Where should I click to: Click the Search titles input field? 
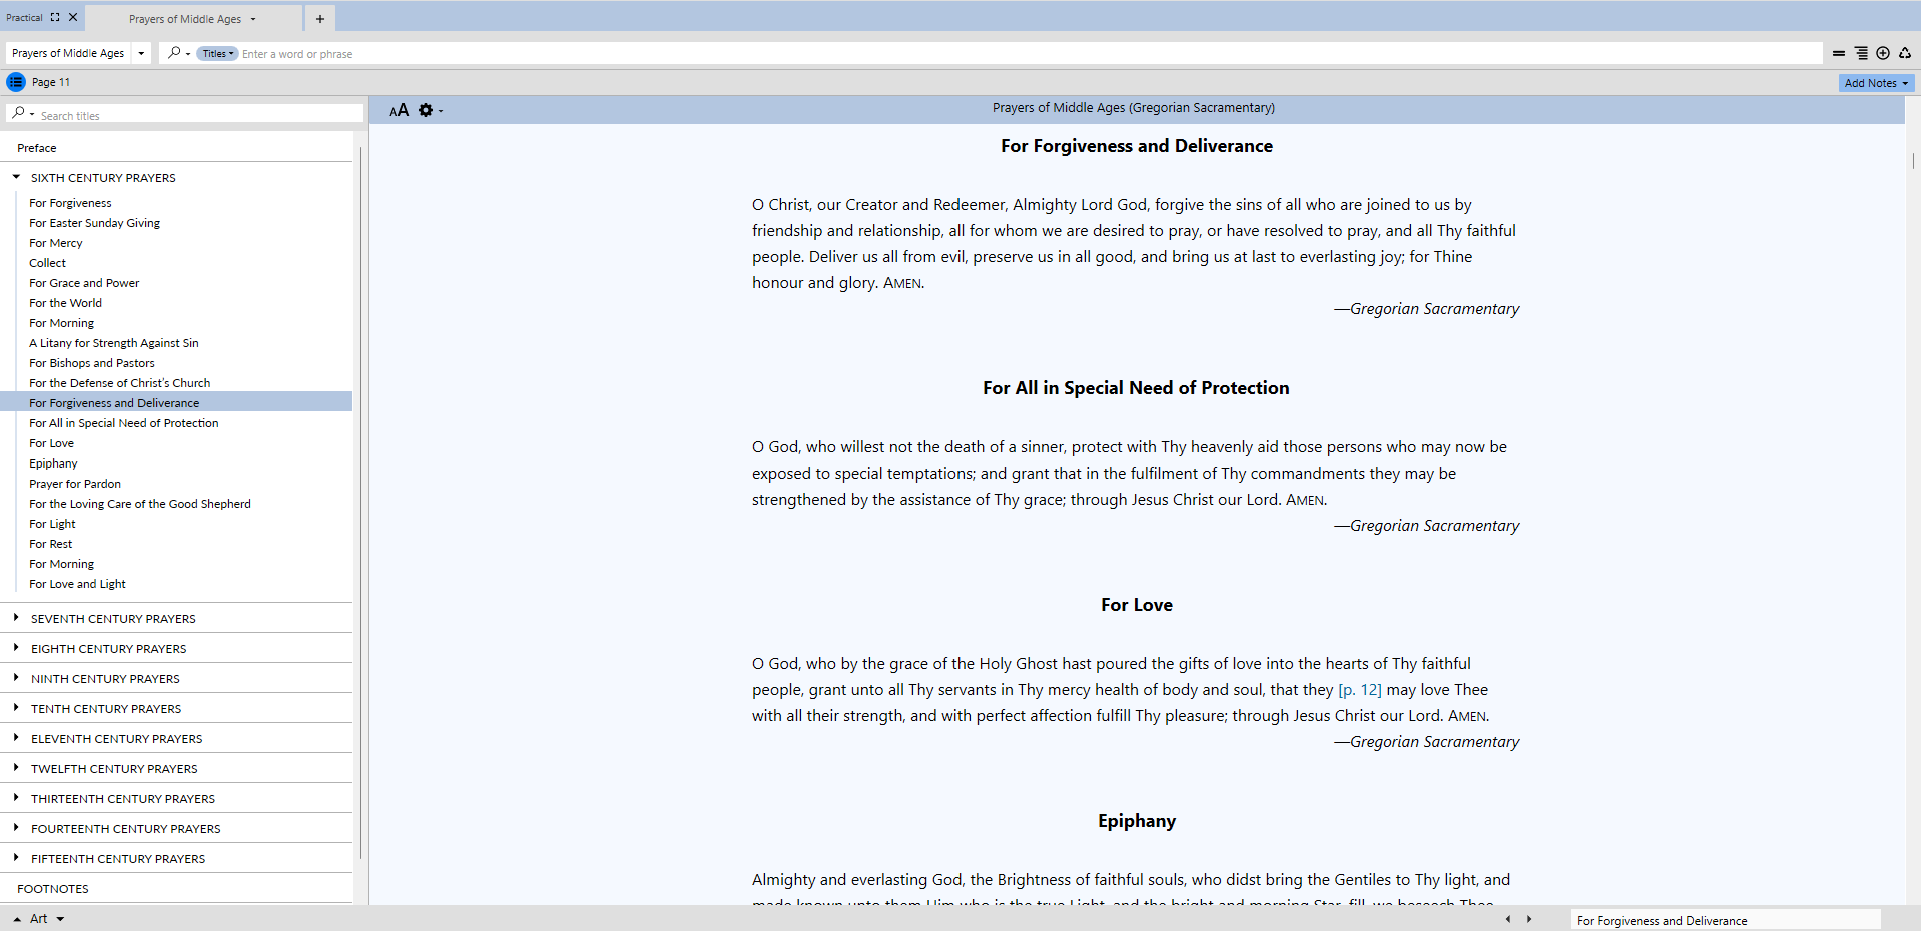click(x=198, y=116)
